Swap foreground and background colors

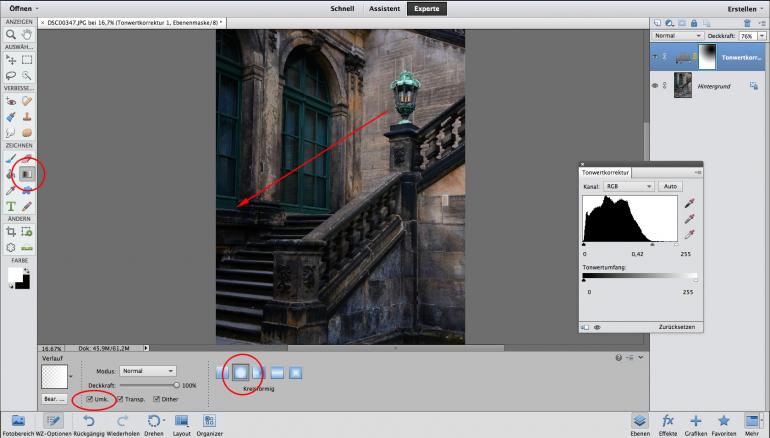tap(26, 271)
